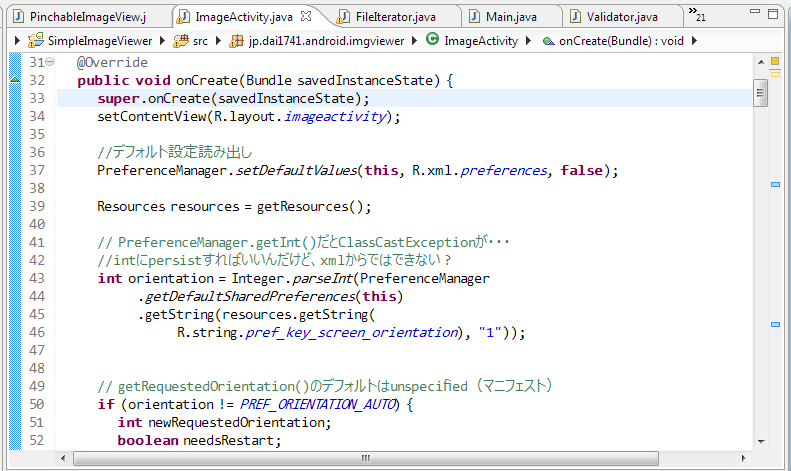Image resolution: width=791 pixels, height=471 pixels.
Task: Click the vertical scrollbar up arrow
Action: 761,62
